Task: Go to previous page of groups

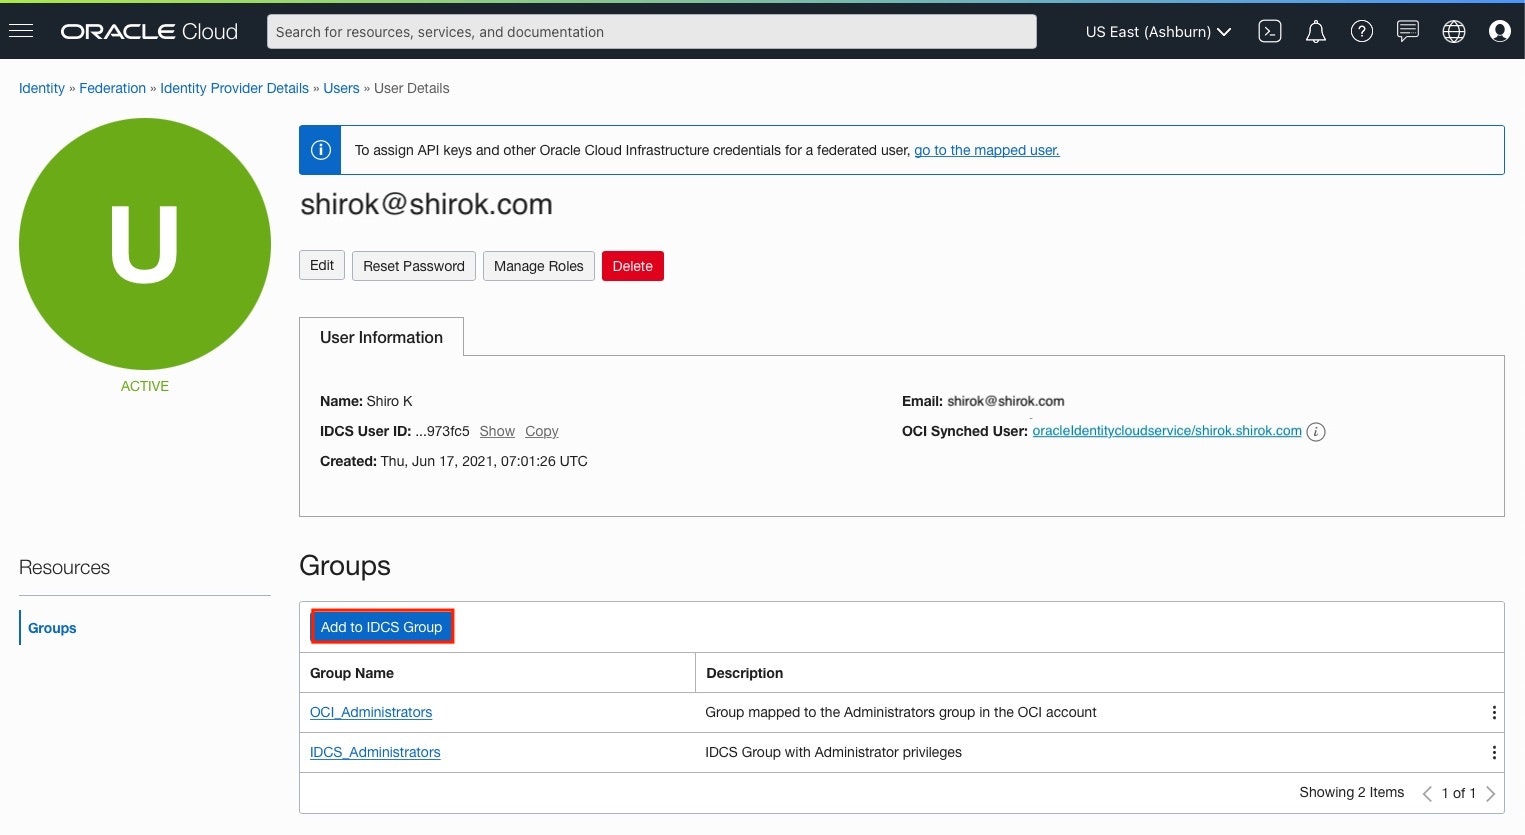Action: 1427,794
